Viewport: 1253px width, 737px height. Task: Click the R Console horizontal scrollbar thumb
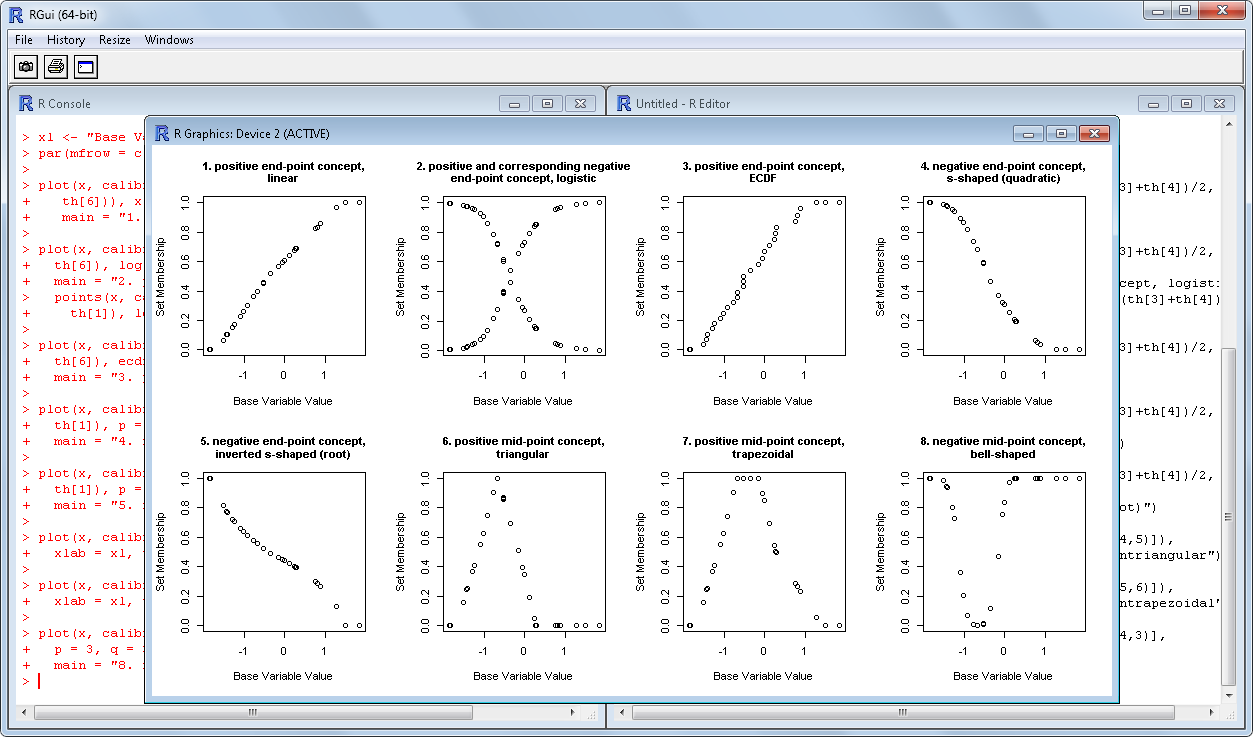[x=253, y=713]
